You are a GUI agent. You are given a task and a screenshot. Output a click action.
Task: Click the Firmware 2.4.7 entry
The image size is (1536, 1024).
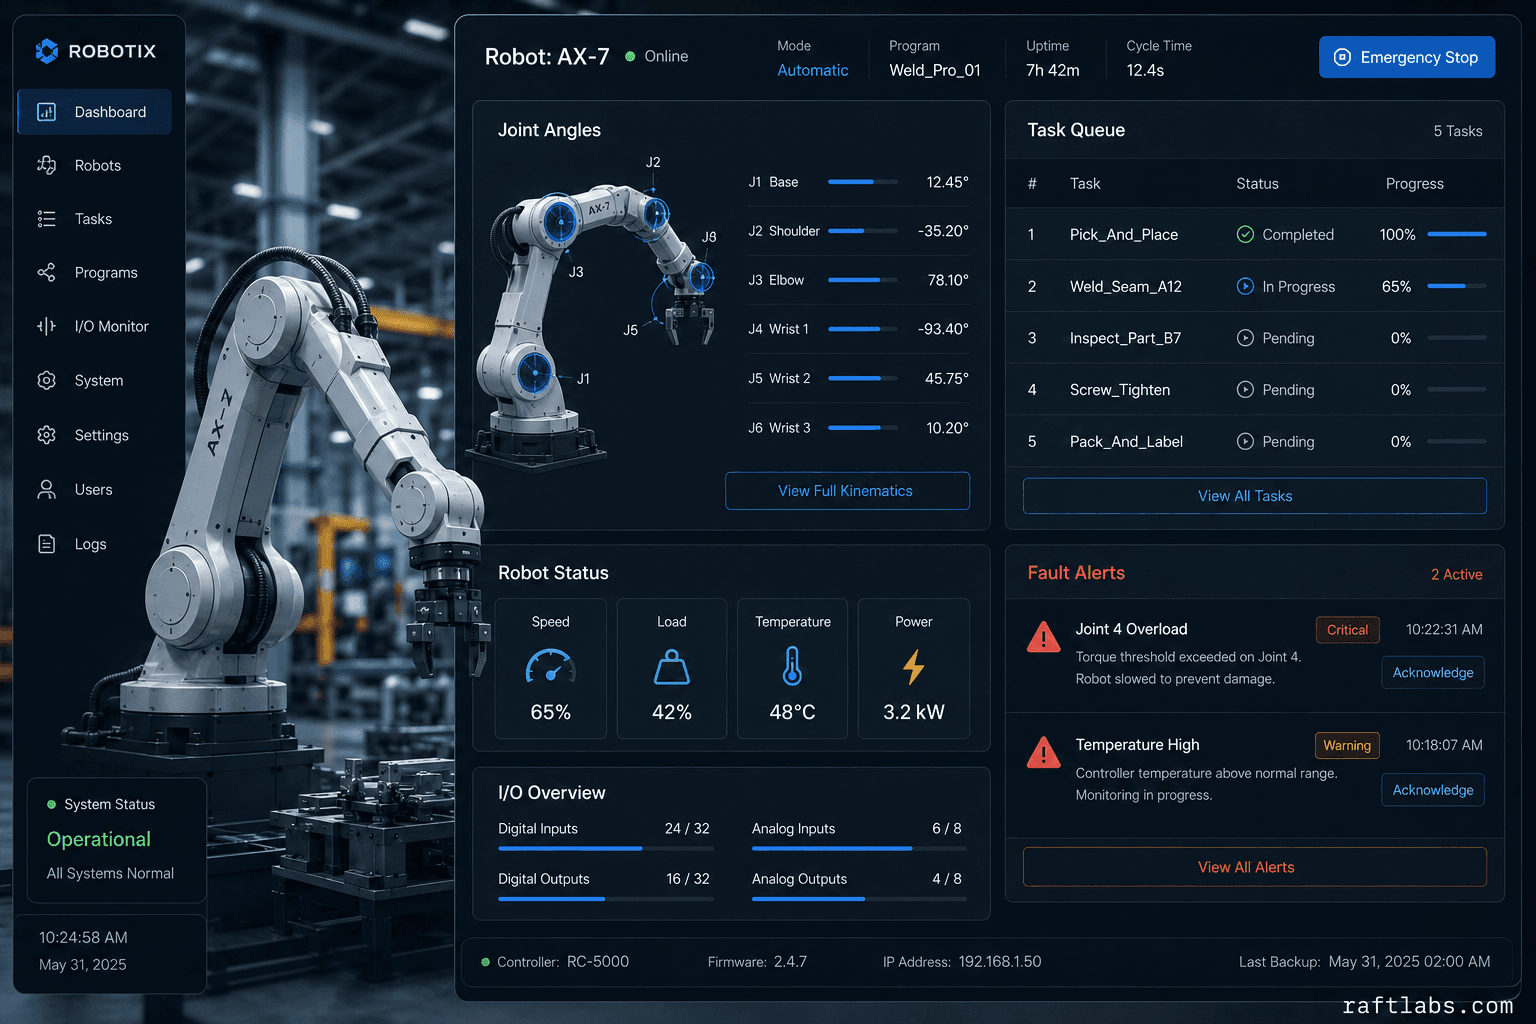coord(757,962)
